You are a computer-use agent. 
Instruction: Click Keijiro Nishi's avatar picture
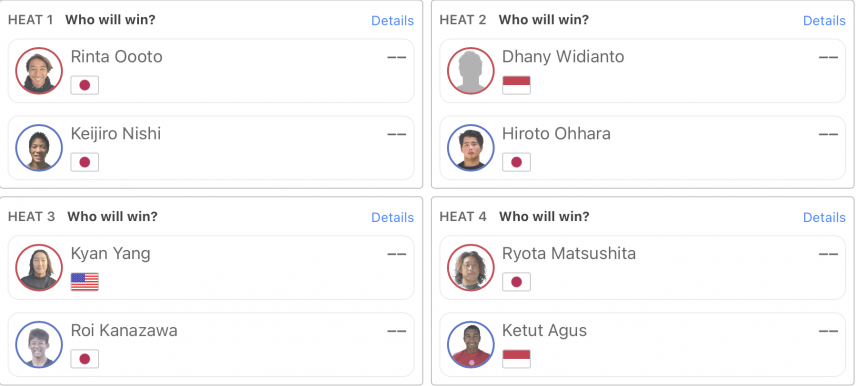39,148
